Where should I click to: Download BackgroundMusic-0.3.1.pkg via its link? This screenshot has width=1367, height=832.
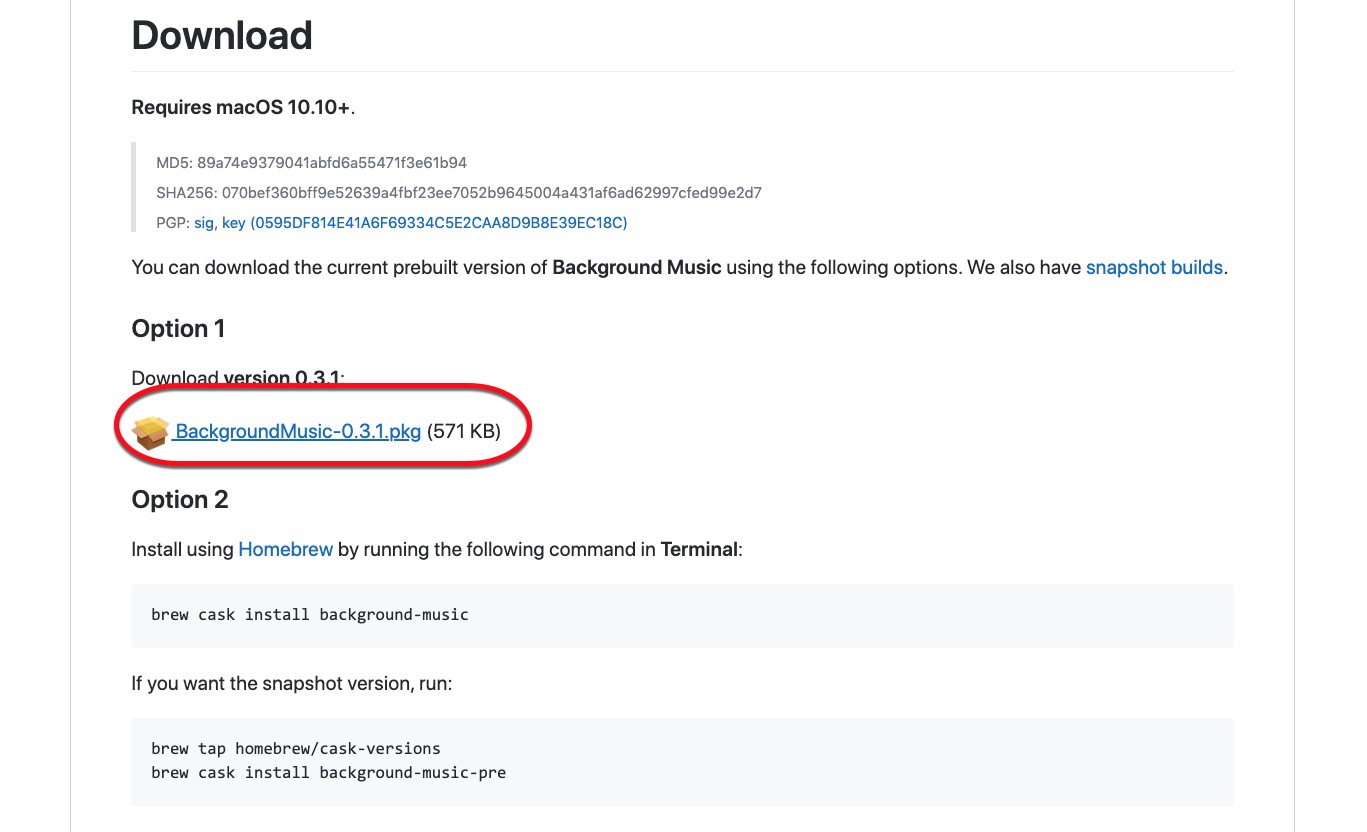pos(298,432)
